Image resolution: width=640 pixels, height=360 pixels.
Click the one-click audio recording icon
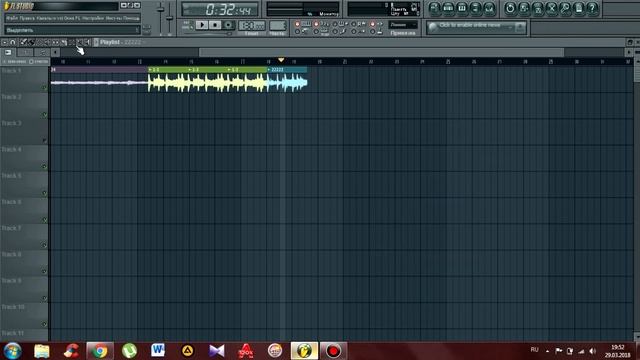(x=565, y=8)
